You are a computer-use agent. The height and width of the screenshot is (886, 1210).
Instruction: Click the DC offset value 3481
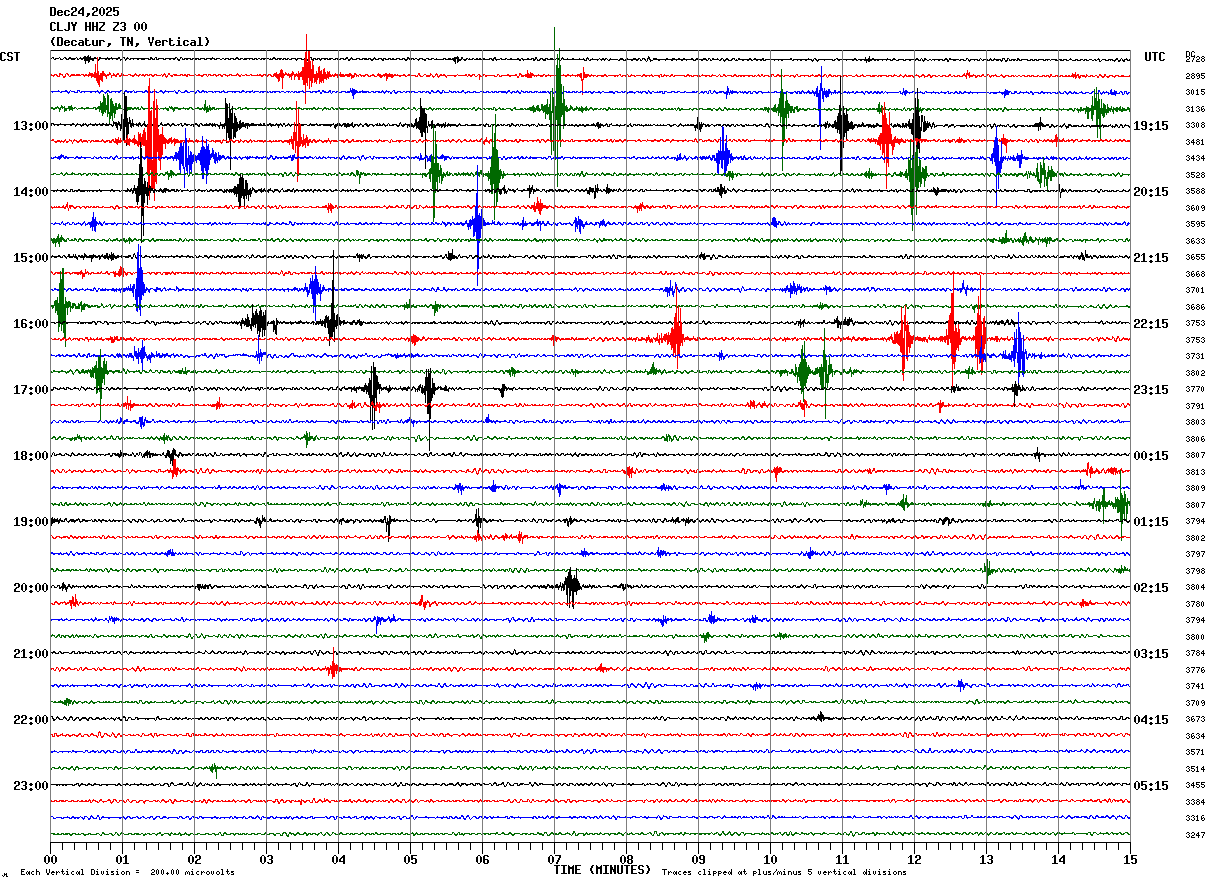1195,142
